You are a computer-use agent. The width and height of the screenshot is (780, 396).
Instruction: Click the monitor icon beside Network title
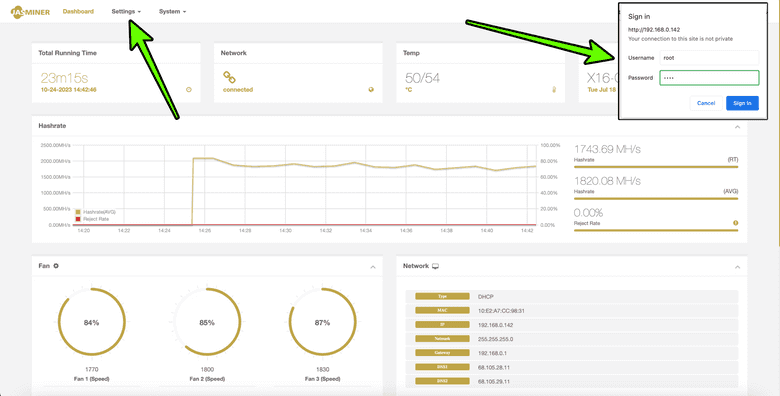(x=435, y=266)
